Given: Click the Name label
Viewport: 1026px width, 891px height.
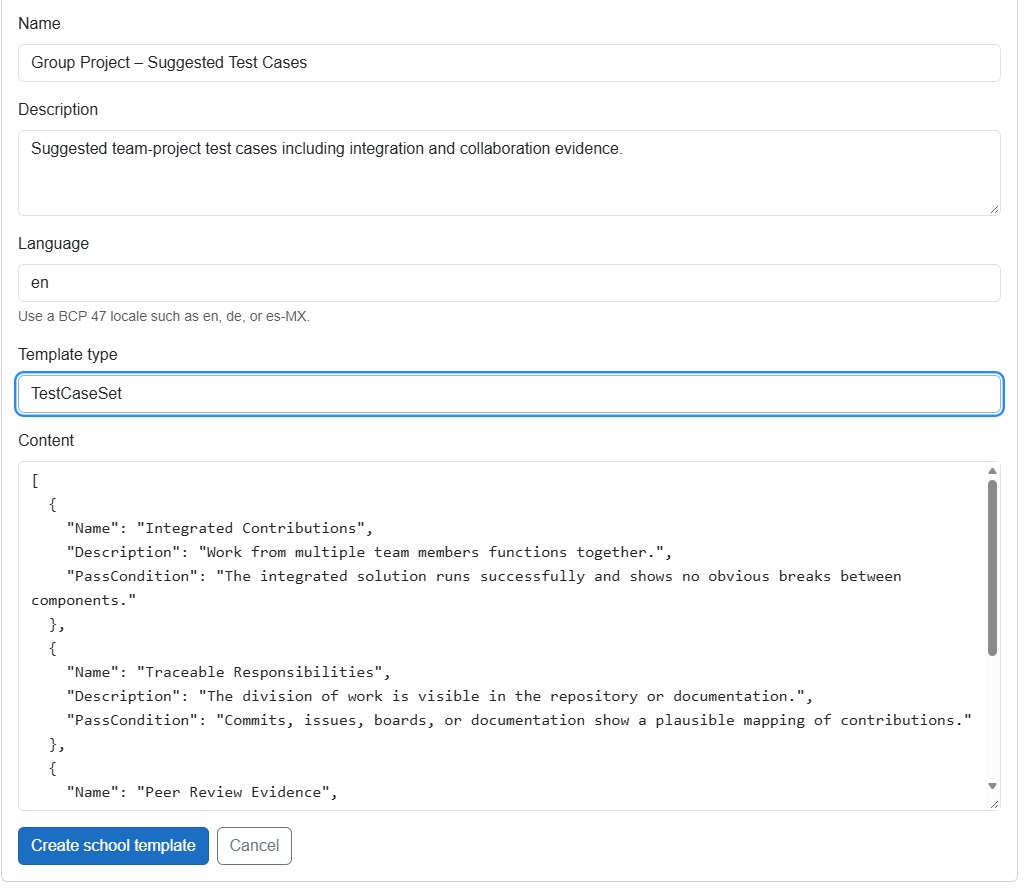Looking at the screenshot, I should 39,24.
